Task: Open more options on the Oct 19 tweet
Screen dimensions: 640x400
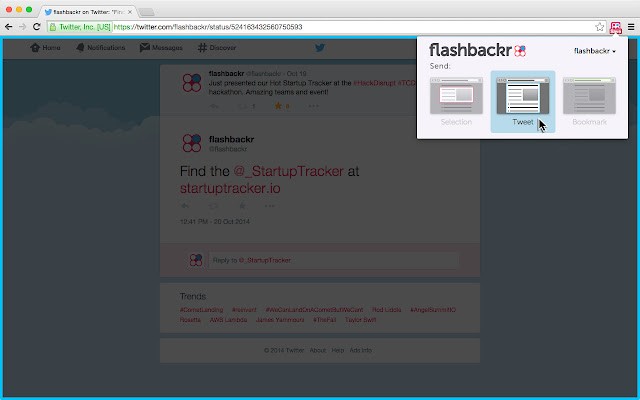Action: point(313,106)
